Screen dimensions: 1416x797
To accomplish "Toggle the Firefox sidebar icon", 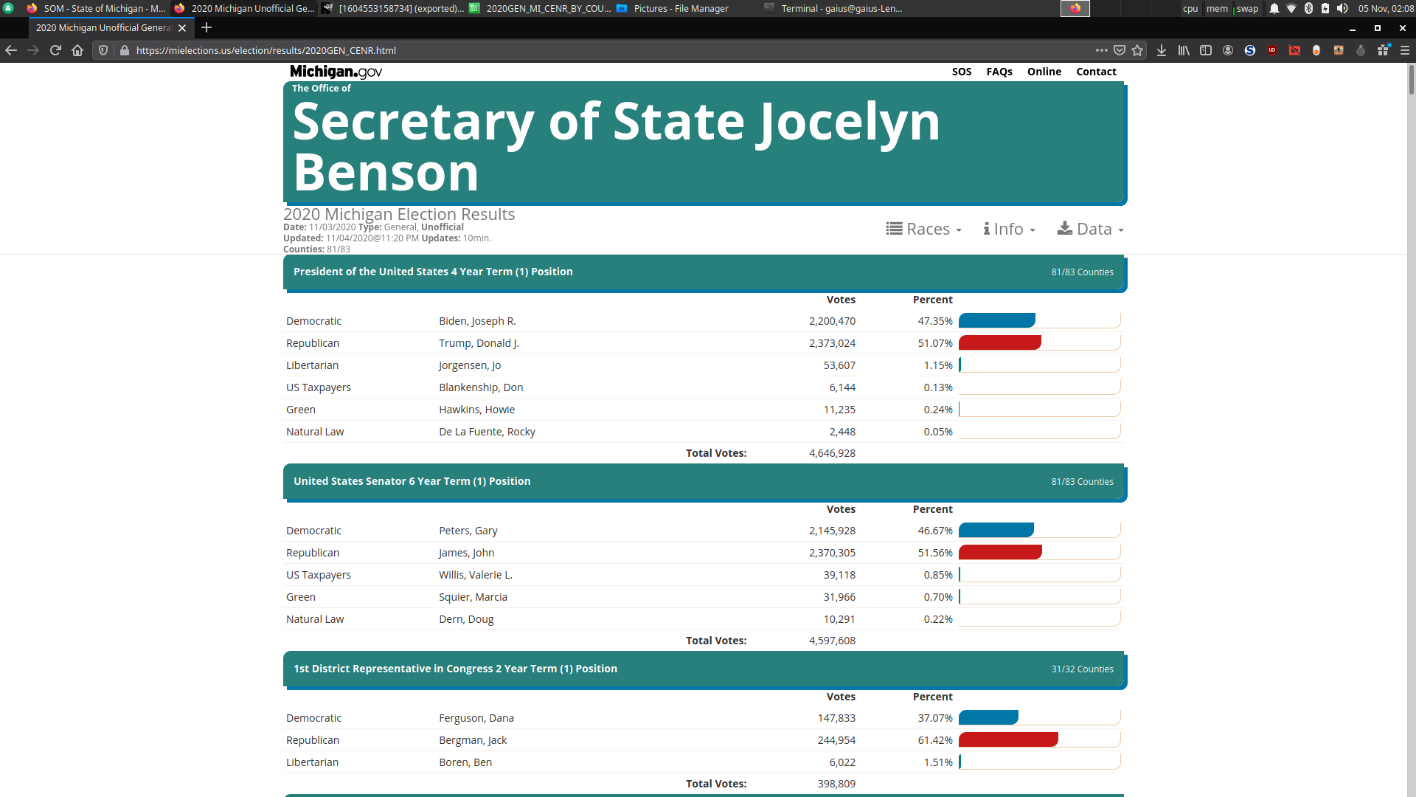I will click(1206, 50).
